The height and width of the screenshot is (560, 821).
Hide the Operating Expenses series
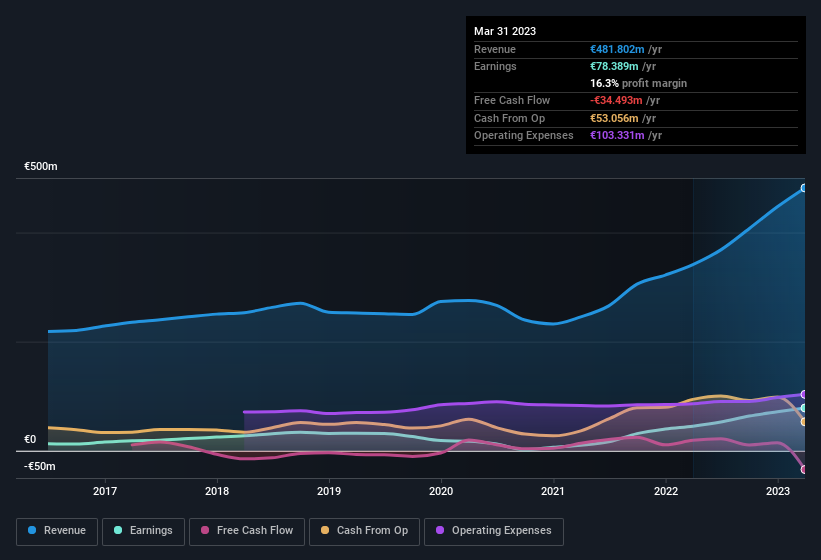click(x=494, y=531)
